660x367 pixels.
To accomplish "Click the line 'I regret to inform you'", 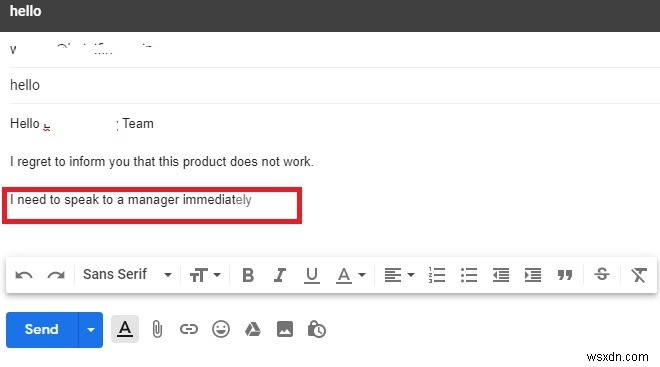I will pyautogui.click(x=162, y=162).
